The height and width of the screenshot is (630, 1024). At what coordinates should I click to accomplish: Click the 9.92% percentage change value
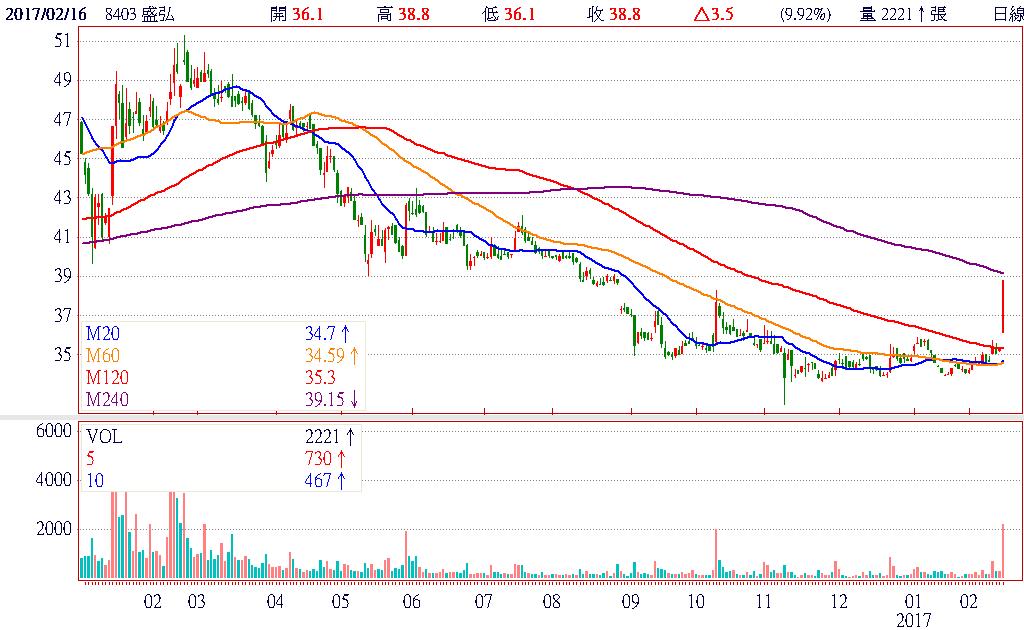pyautogui.click(x=803, y=15)
